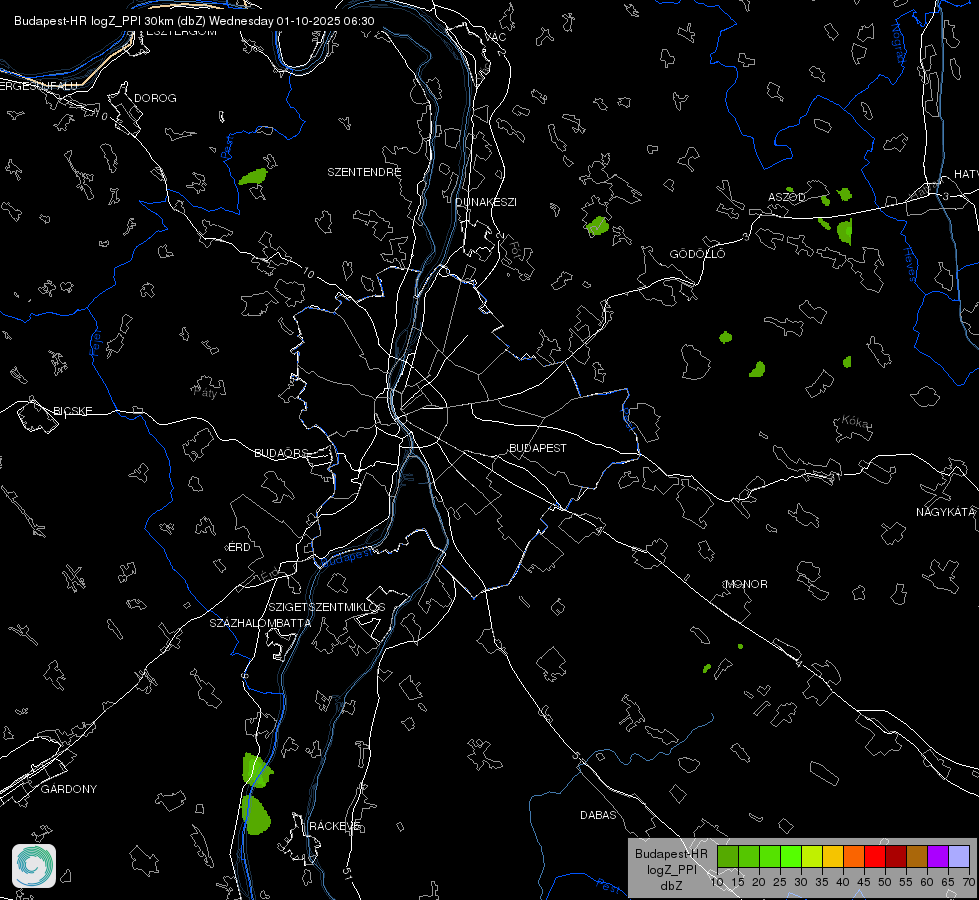Click the swirl logo icon in the corner
This screenshot has height=900, width=979.
coord(34,866)
